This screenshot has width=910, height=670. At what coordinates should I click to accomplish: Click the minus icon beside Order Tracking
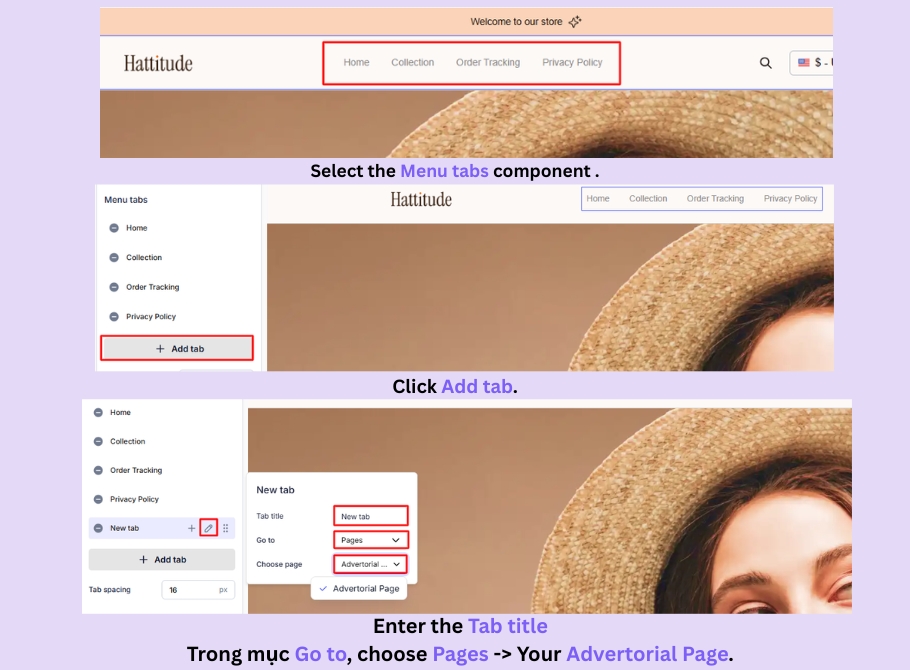98,470
